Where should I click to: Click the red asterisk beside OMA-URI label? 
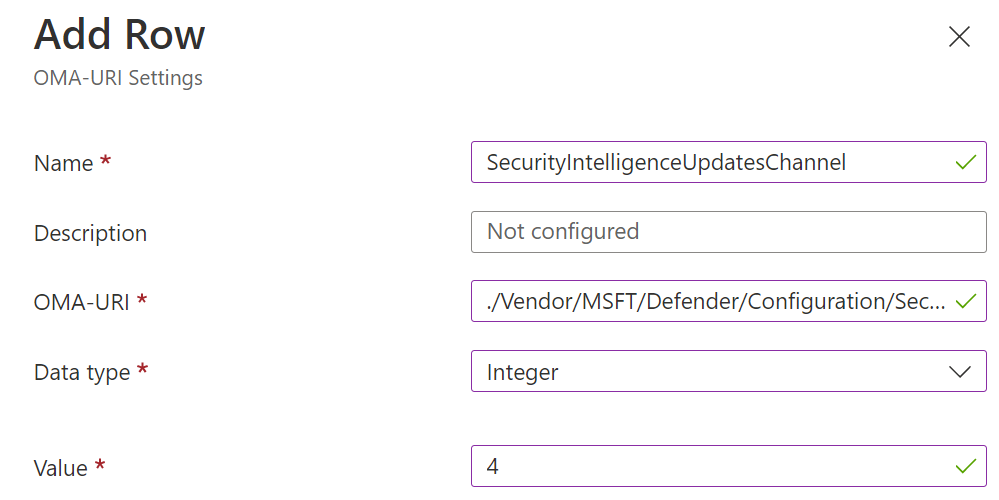142,301
